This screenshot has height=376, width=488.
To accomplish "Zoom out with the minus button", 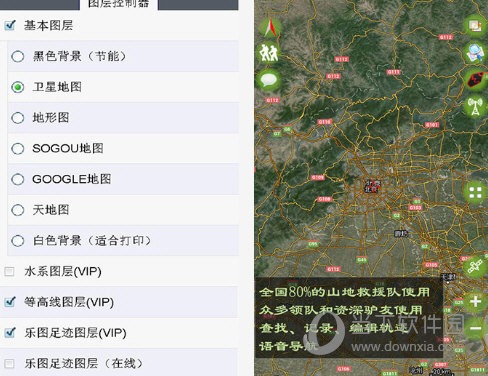I will click(476, 328).
